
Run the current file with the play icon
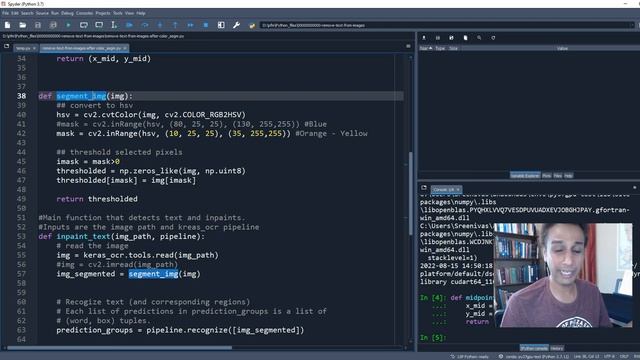[x=68, y=25]
